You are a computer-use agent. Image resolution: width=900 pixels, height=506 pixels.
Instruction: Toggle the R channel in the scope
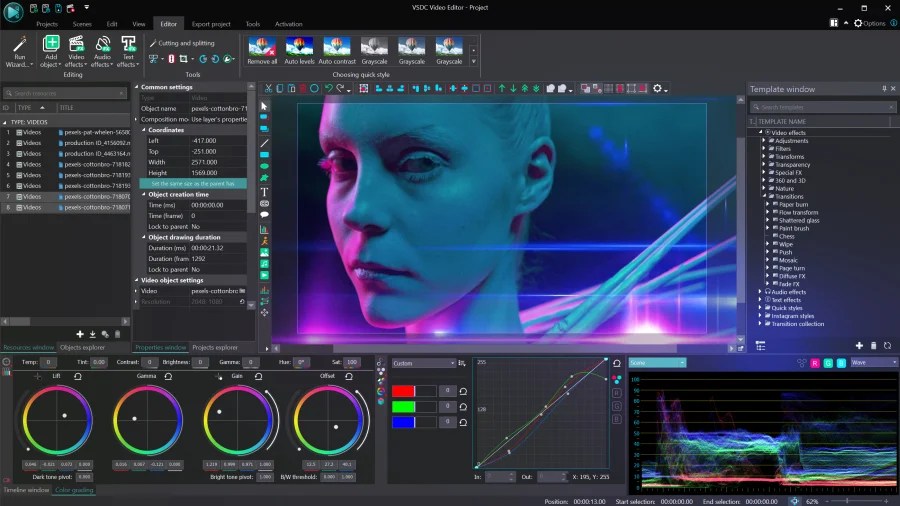coord(816,363)
